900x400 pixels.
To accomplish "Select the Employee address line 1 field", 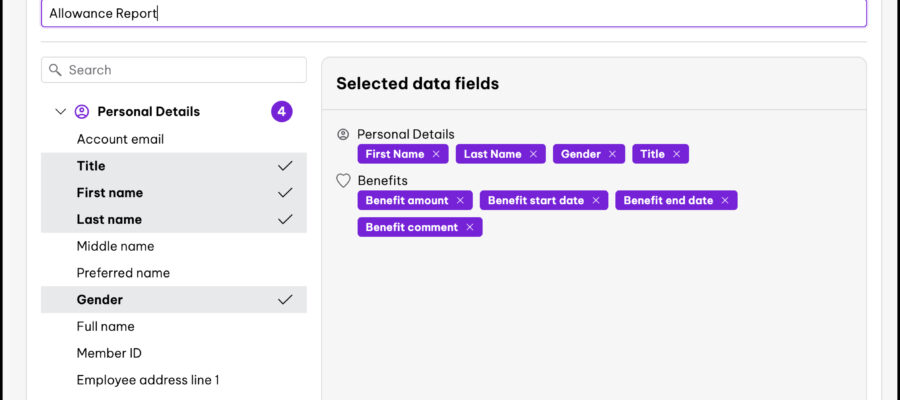I will tap(174, 380).
